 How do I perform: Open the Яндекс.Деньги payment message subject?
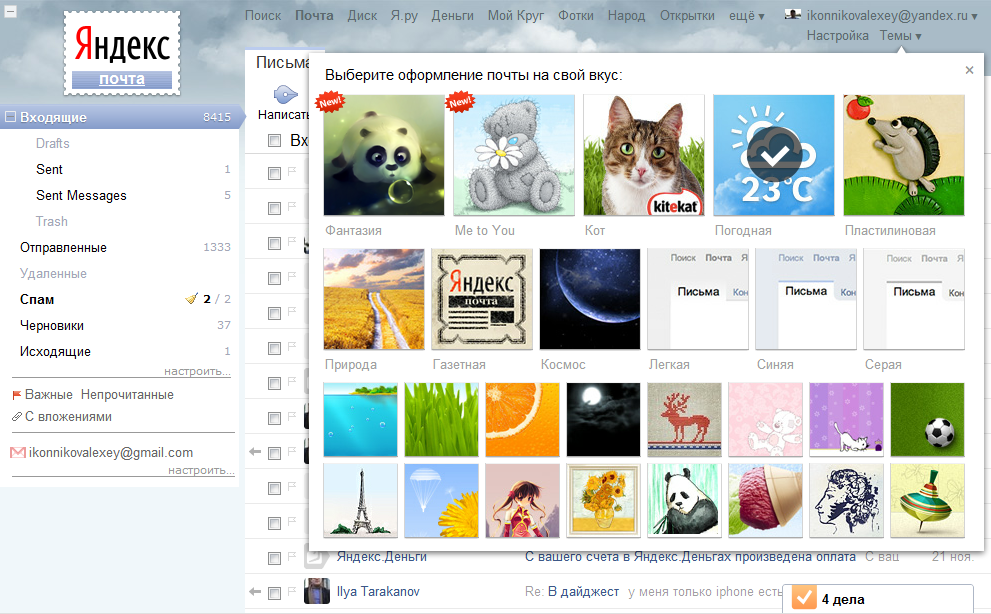tap(690, 556)
